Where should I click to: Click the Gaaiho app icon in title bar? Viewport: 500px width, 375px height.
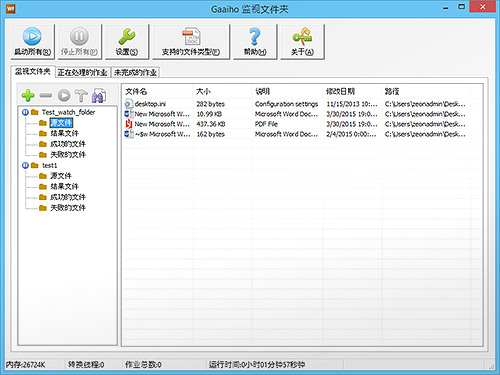click(11, 9)
